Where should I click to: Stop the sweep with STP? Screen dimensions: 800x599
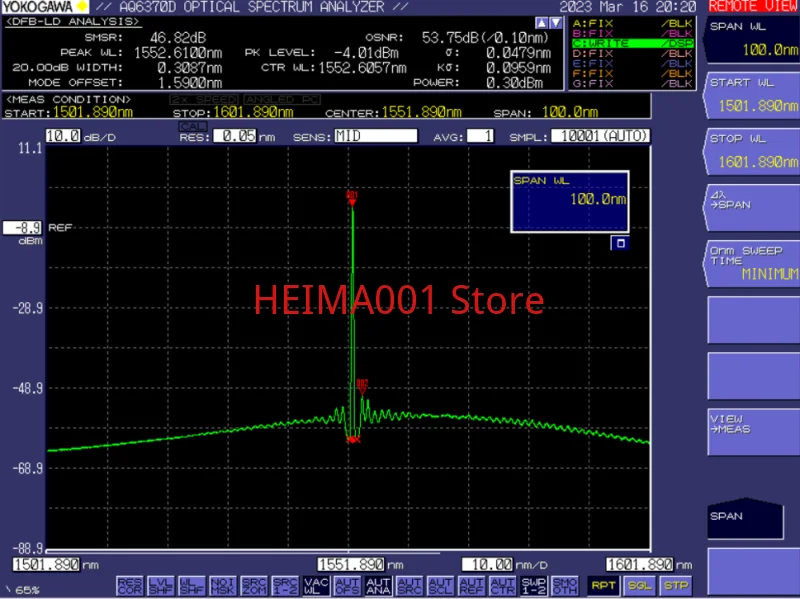click(676, 585)
